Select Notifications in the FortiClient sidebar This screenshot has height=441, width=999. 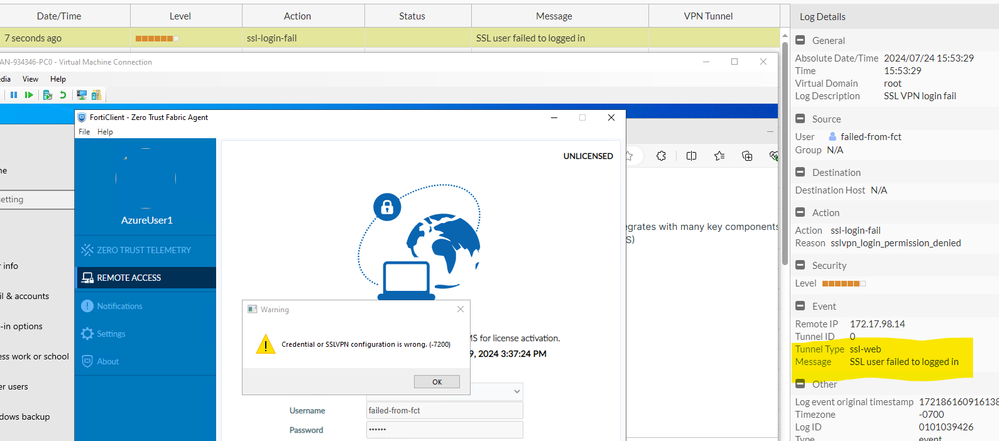coord(119,306)
